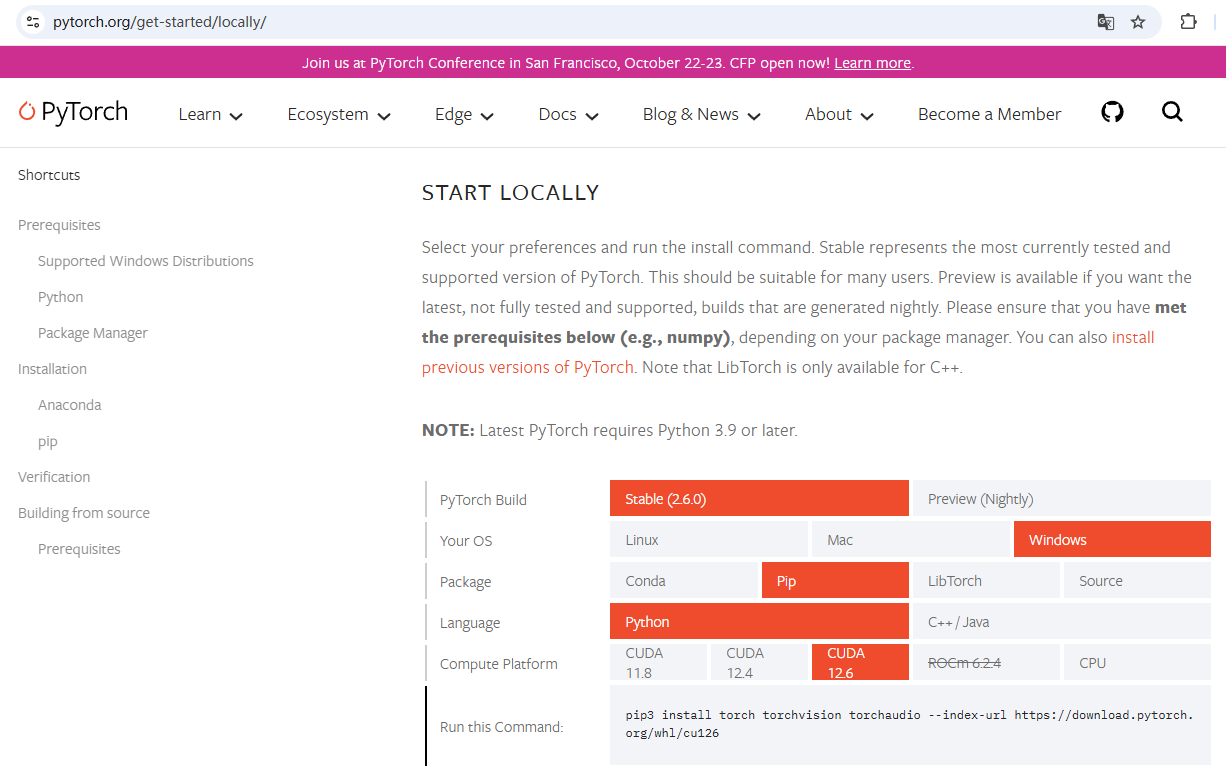This screenshot has height=778, width=1226.
Task: Click the search magnifier icon
Action: coord(1172,112)
